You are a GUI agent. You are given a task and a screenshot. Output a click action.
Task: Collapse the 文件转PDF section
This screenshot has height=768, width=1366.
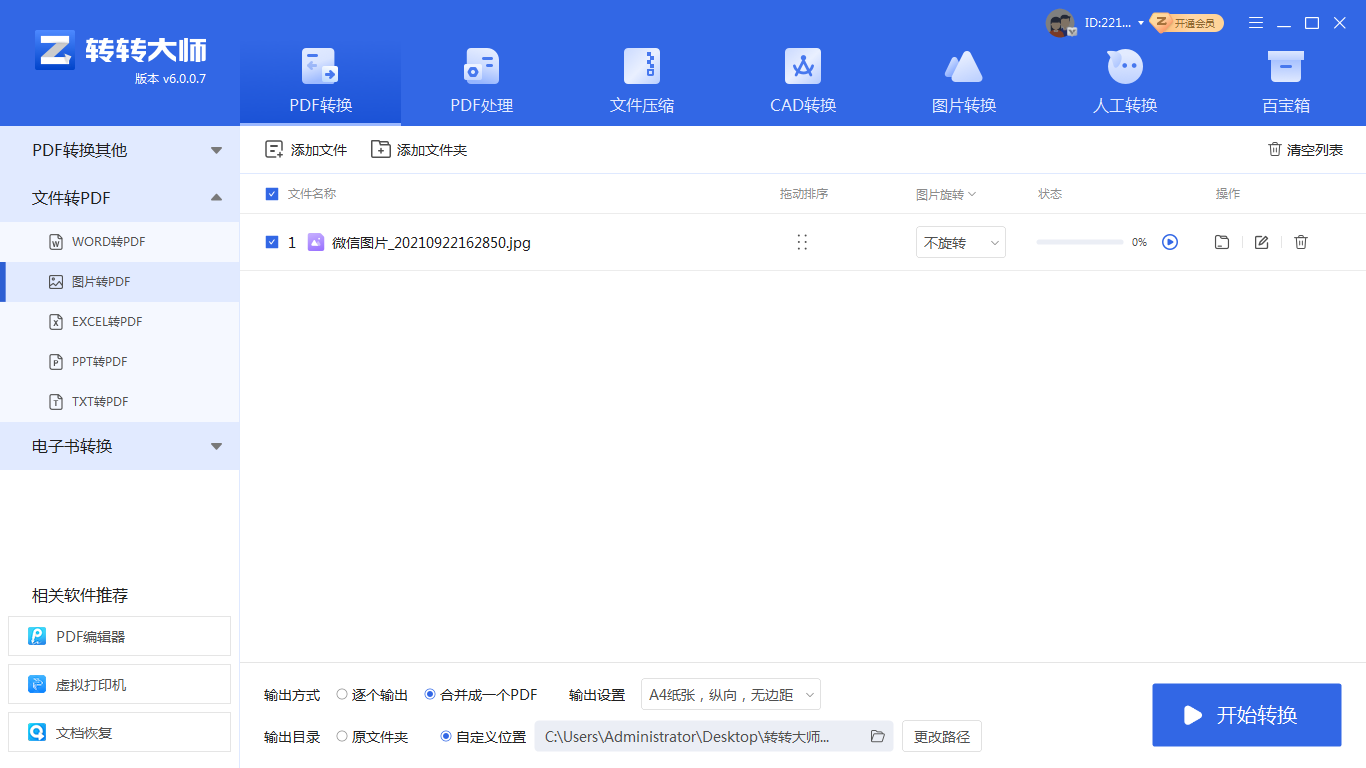[x=120, y=197]
